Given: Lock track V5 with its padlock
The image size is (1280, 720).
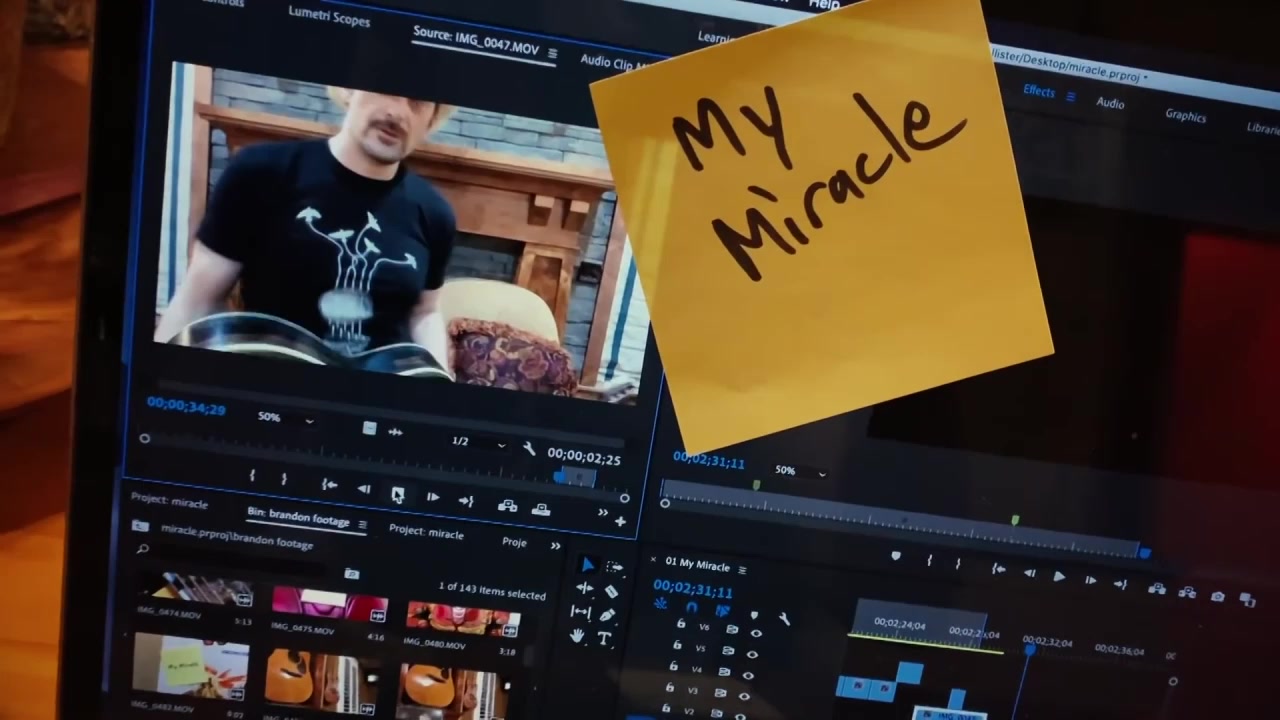Looking at the screenshot, I should [x=677, y=645].
